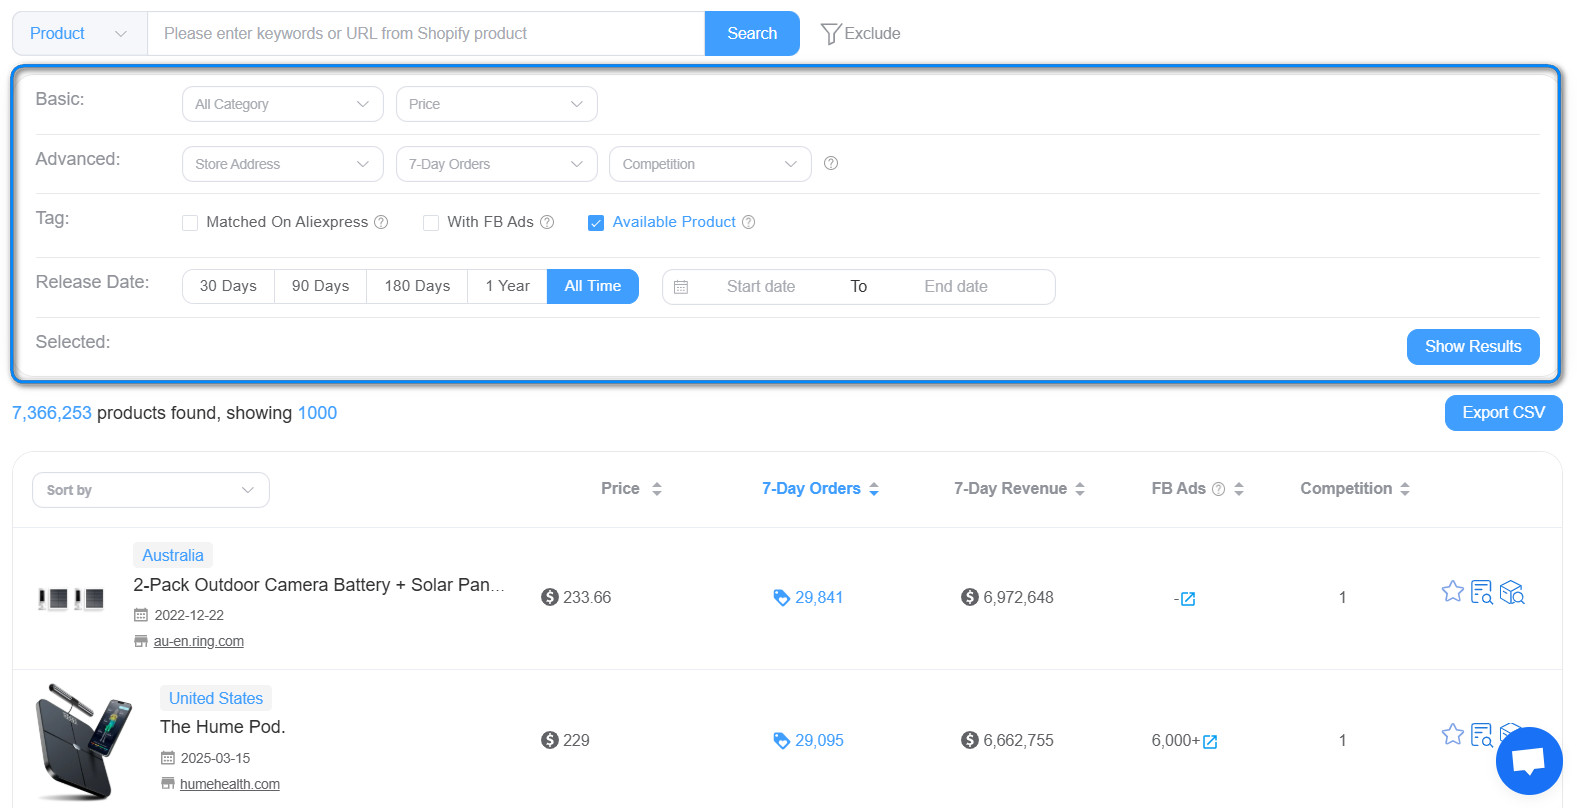Enable With FB Ads checkbox

[x=431, y=223]
